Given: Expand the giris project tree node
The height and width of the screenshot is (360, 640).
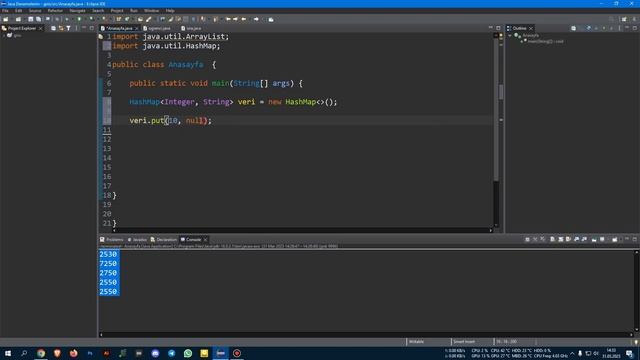Looking at the screenshot, I should (x=4, y=36).
